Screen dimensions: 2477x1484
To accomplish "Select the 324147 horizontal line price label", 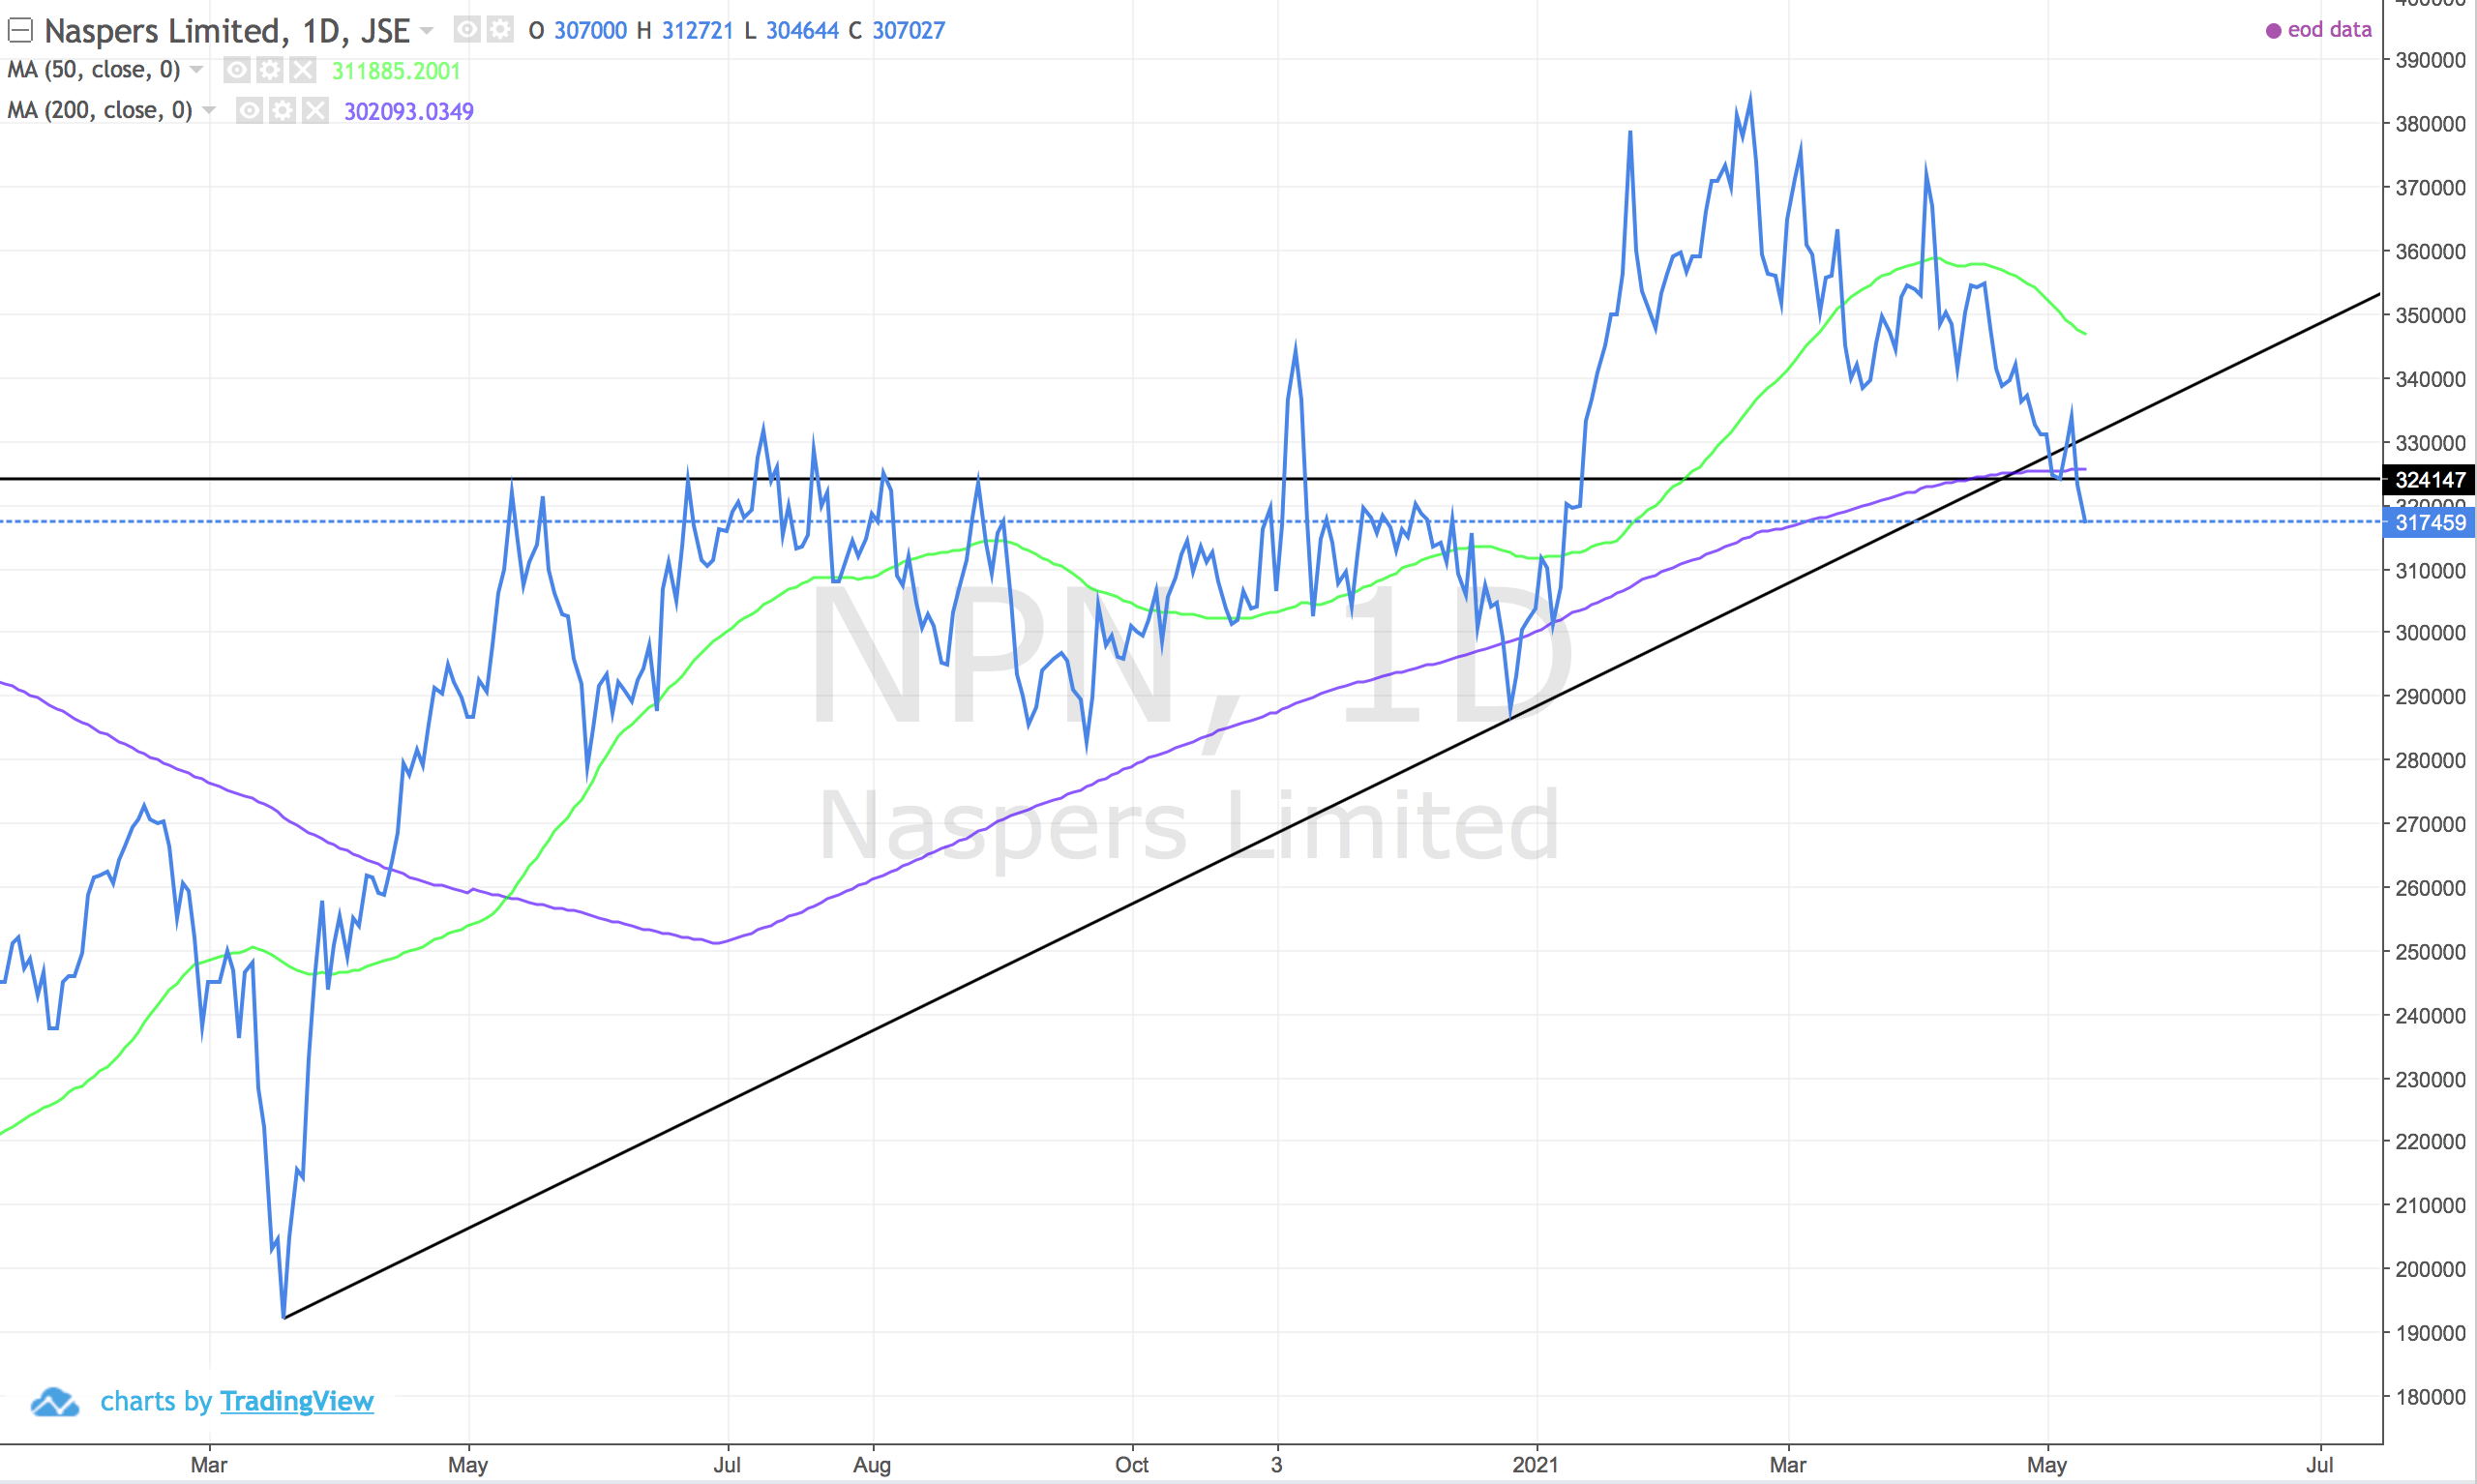I will click(x=2430, y=480).
